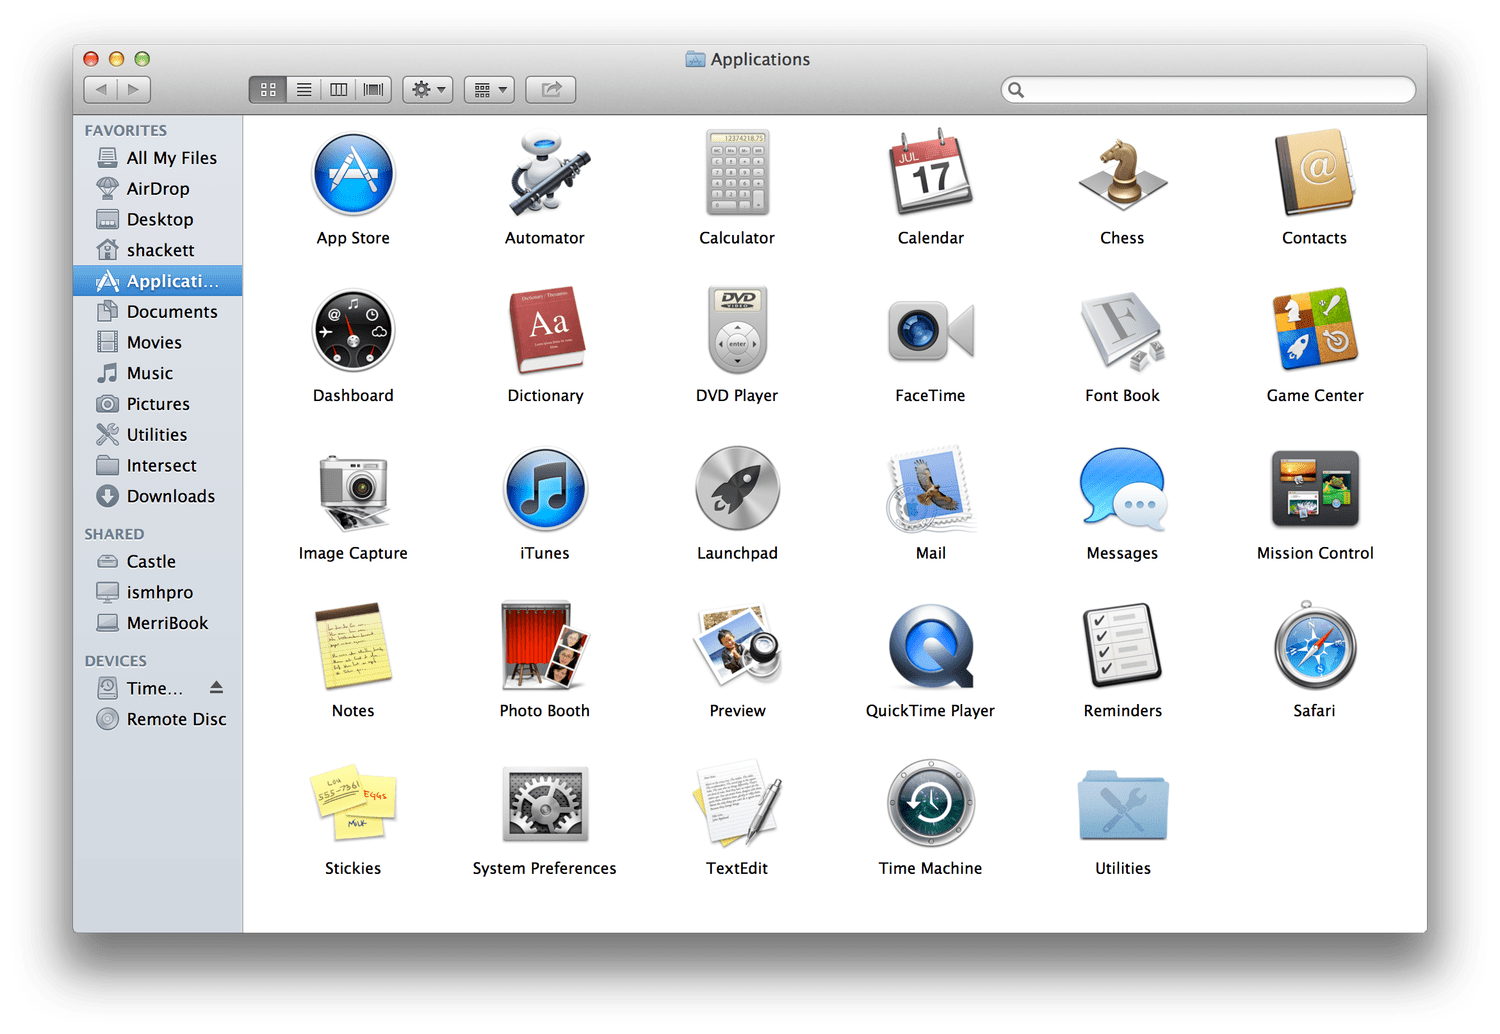Select the Launchpad rocket icon
Viewport: 1500px width, 1034px height.
(x=737, y=488)
